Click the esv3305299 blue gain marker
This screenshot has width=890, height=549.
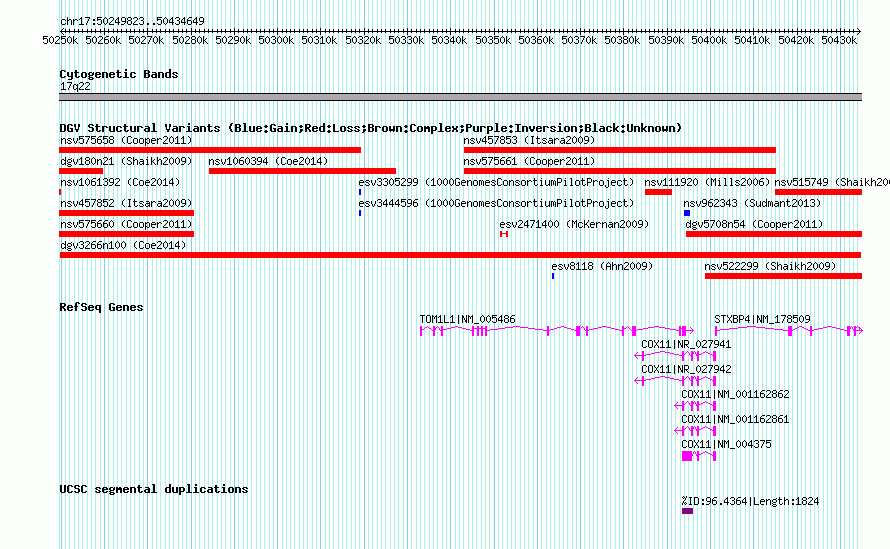(x=360, y=192)
